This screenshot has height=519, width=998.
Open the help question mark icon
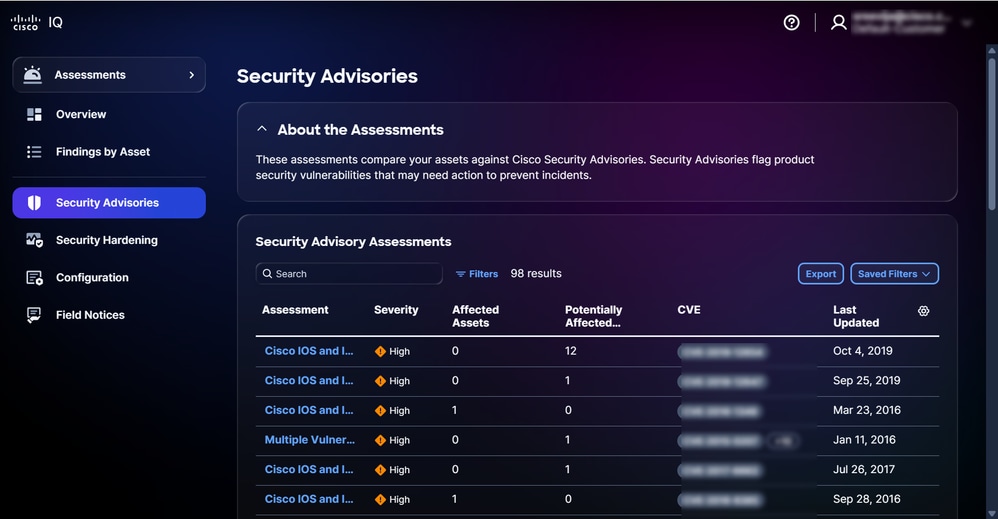(x=791, y=23)
